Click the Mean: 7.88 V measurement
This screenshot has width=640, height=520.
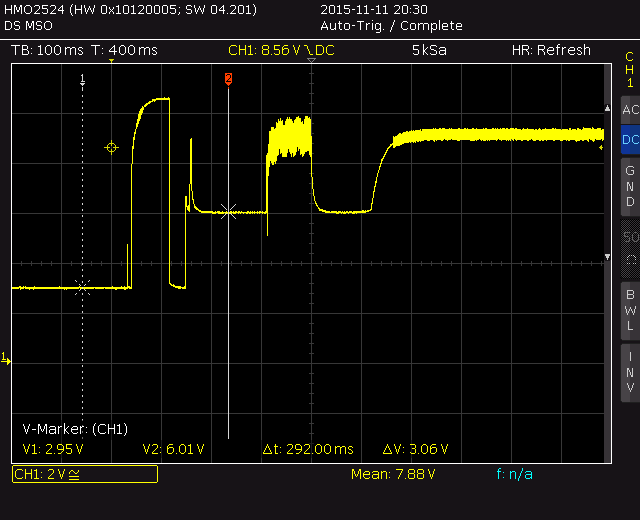393,474
